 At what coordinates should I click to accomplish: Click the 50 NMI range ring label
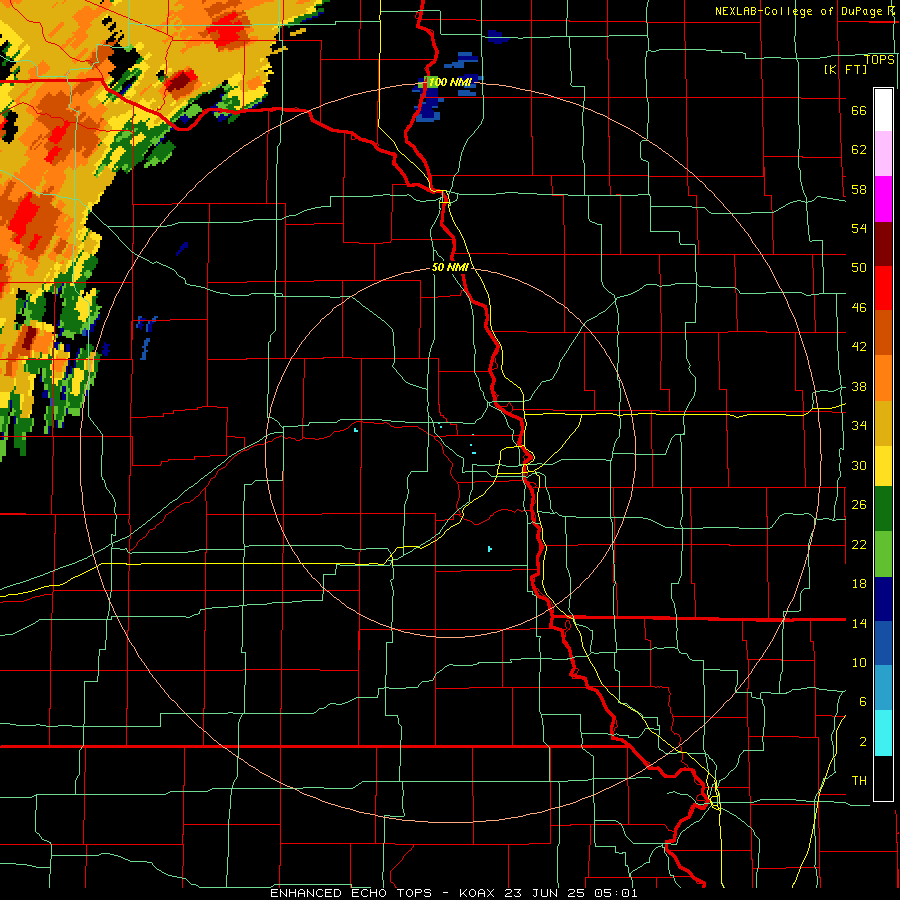[450, 267]
